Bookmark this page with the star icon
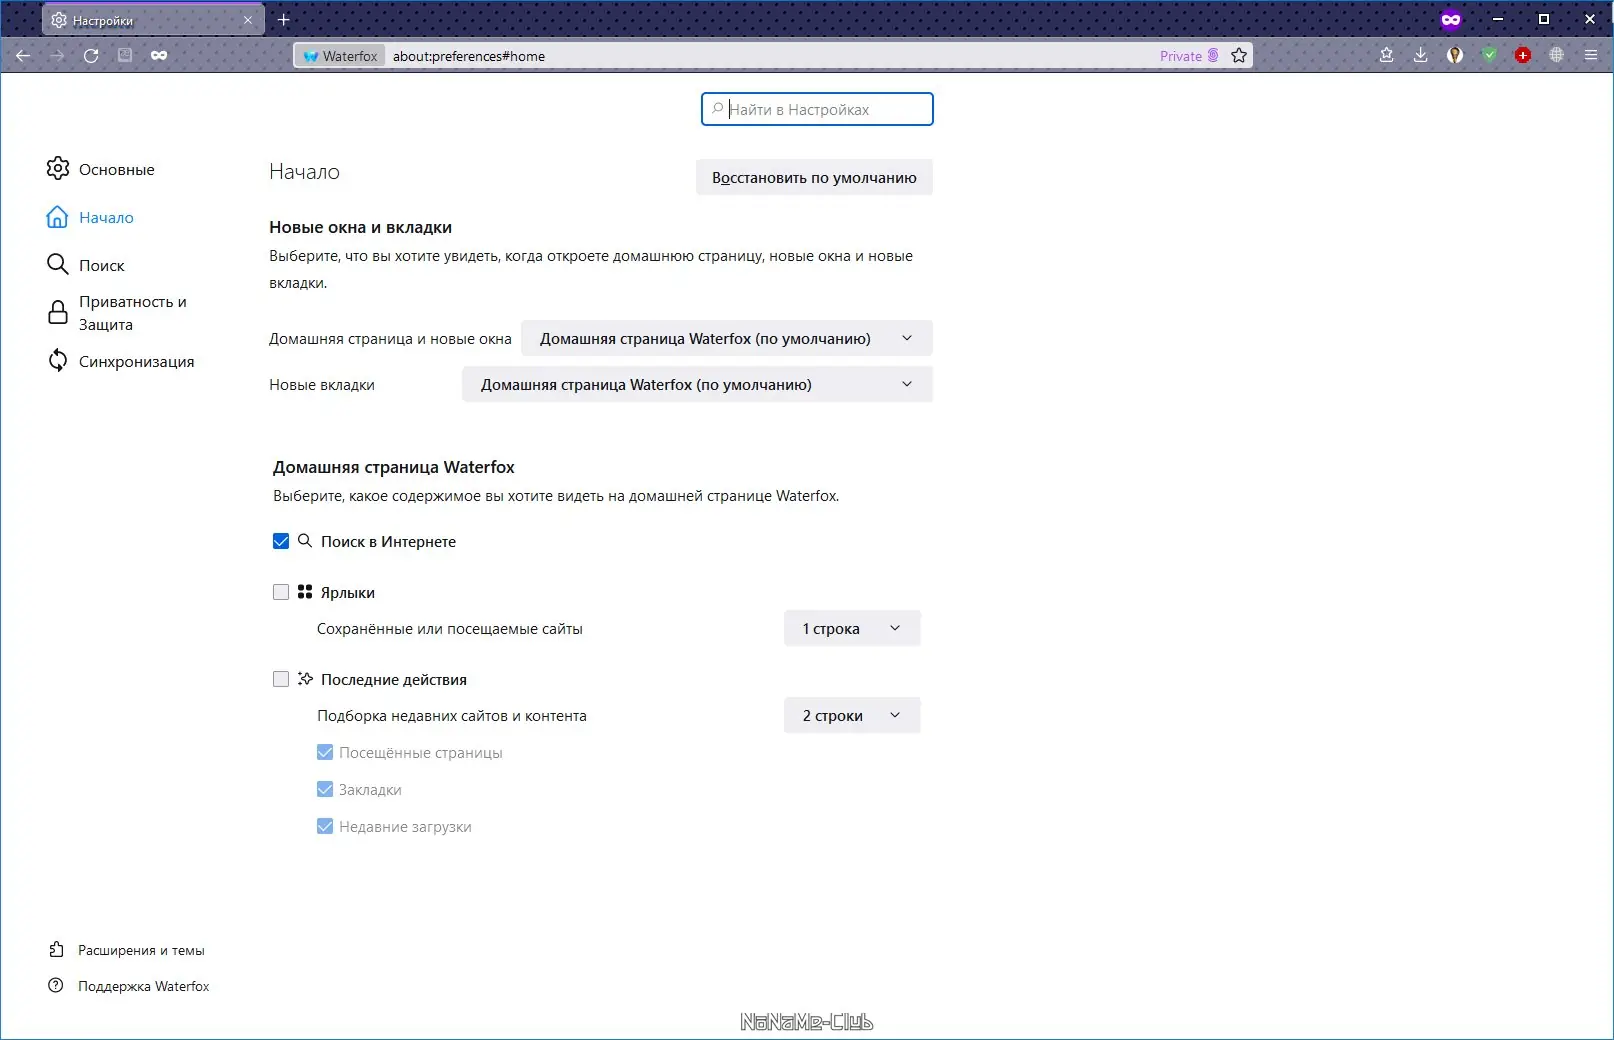This screenshot has width=1614, height=1040. [1239, 56]
